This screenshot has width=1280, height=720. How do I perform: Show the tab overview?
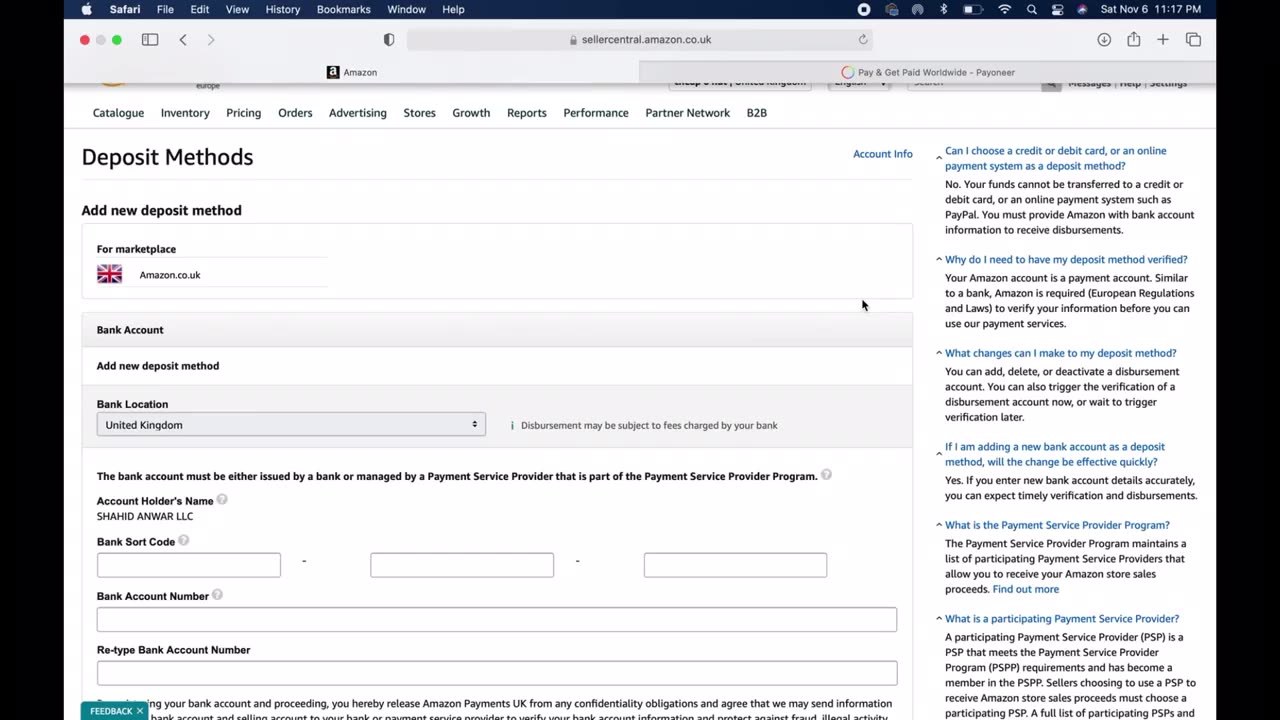tap(1193, 39)
